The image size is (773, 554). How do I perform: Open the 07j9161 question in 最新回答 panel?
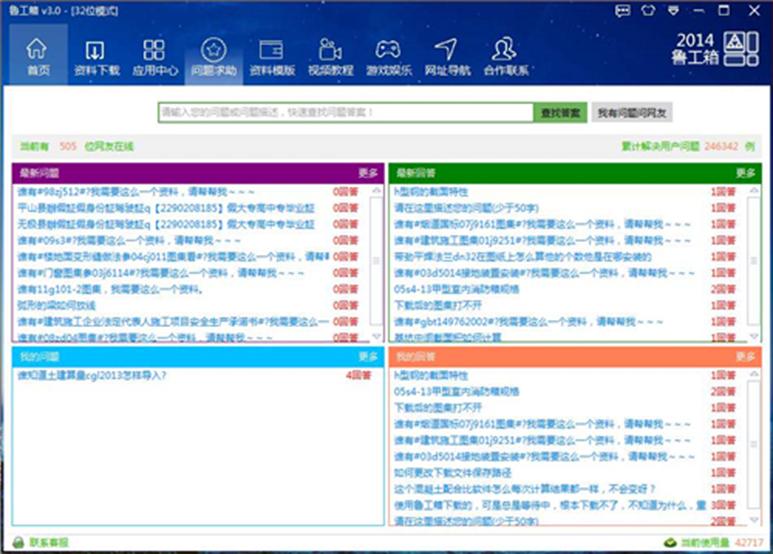[542, 224]
